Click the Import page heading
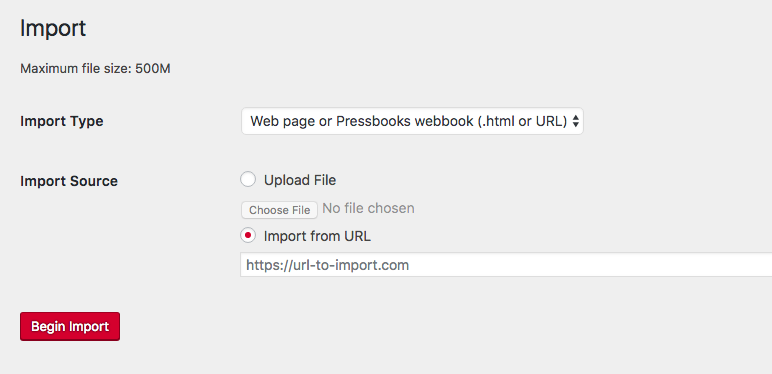The width and height of the screenshot is (772, 374). tap(53, 28)
